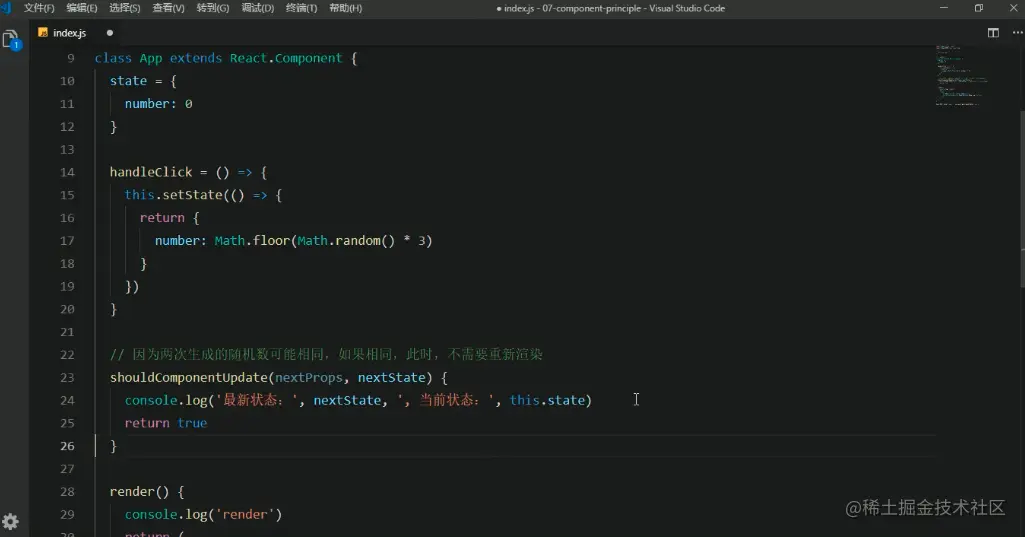This screenshot has height=537, width=1025.
Task: Click the JS file icon on index.js tab
Action: 43,33
